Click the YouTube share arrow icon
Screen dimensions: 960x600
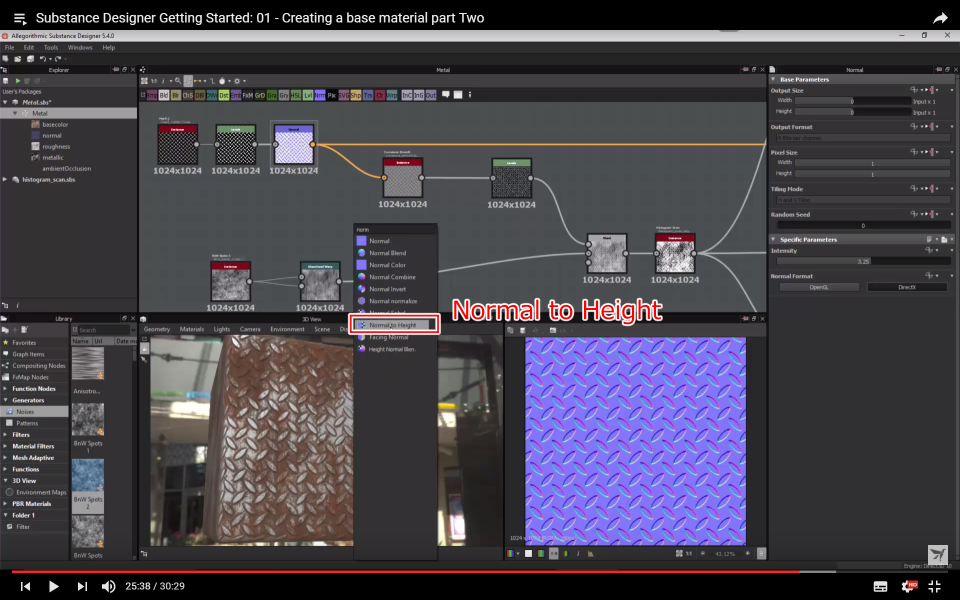point(940,18)
